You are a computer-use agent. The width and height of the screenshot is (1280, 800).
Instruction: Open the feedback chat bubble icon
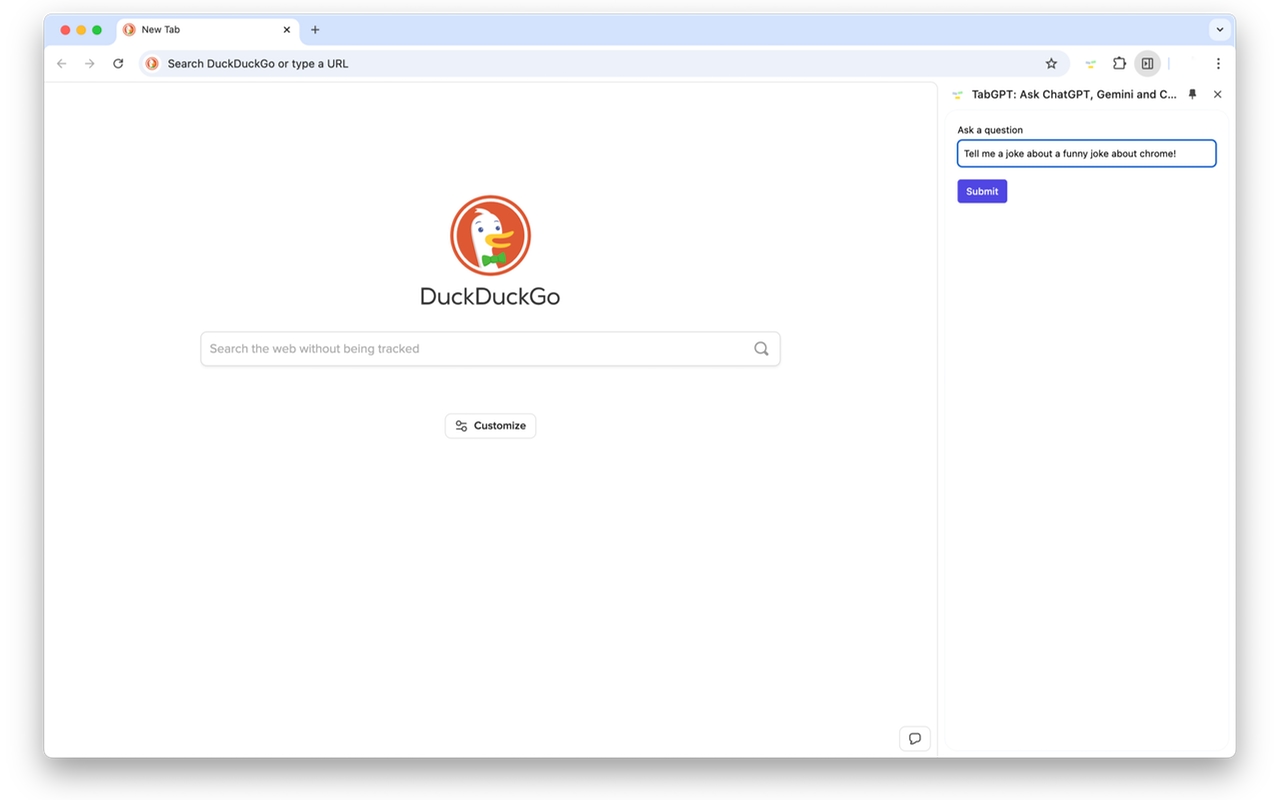pyautogui.click(x=915, y=739)
